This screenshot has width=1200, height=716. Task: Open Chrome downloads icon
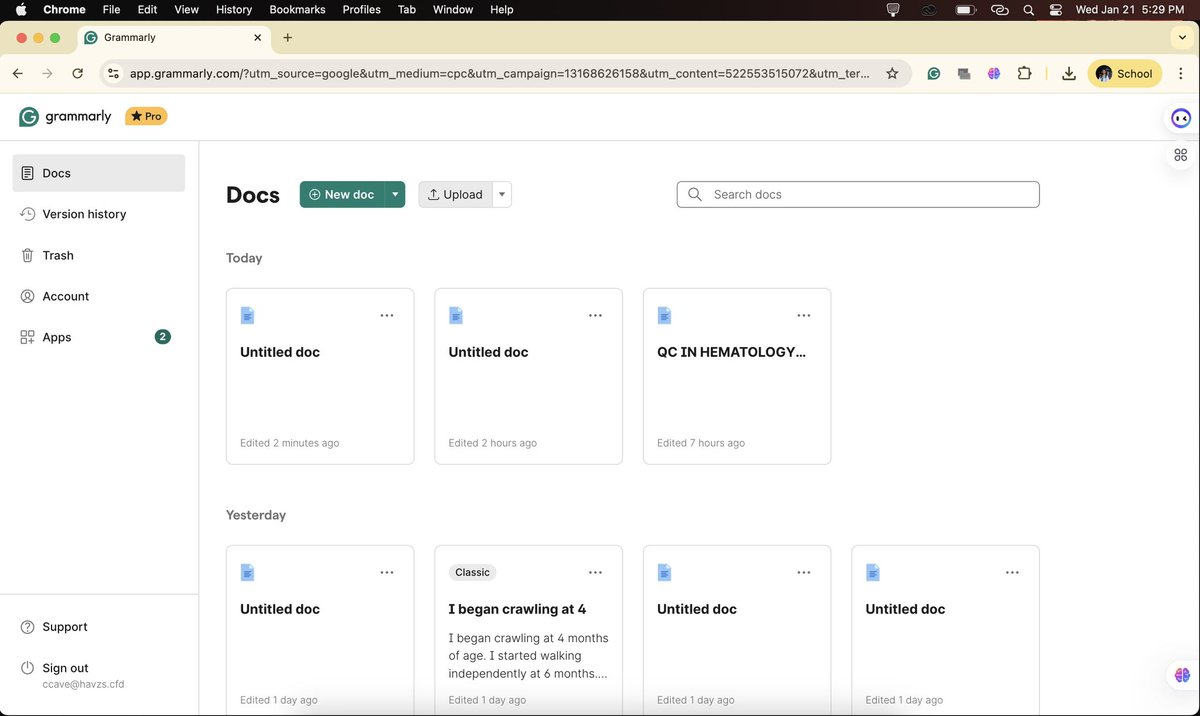(x=1069, y=73)
